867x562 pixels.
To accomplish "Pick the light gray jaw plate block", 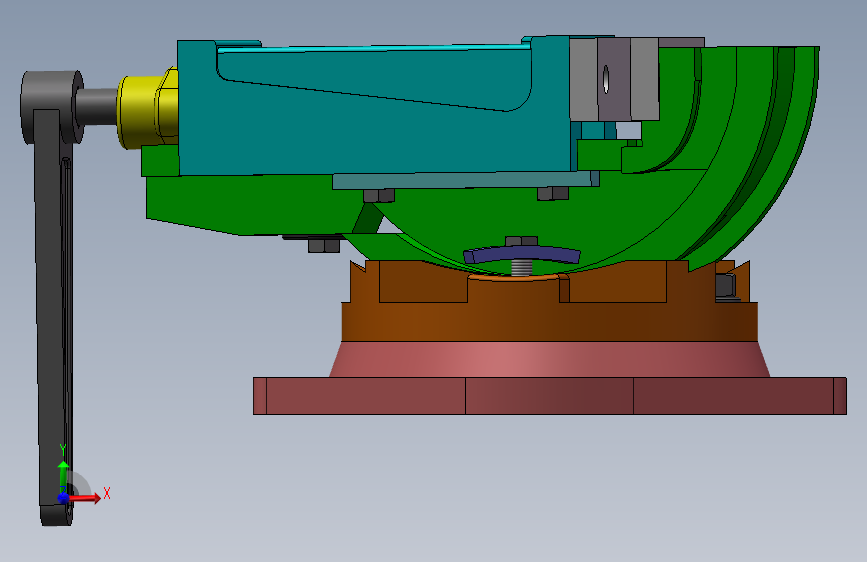I will (583, 79).
